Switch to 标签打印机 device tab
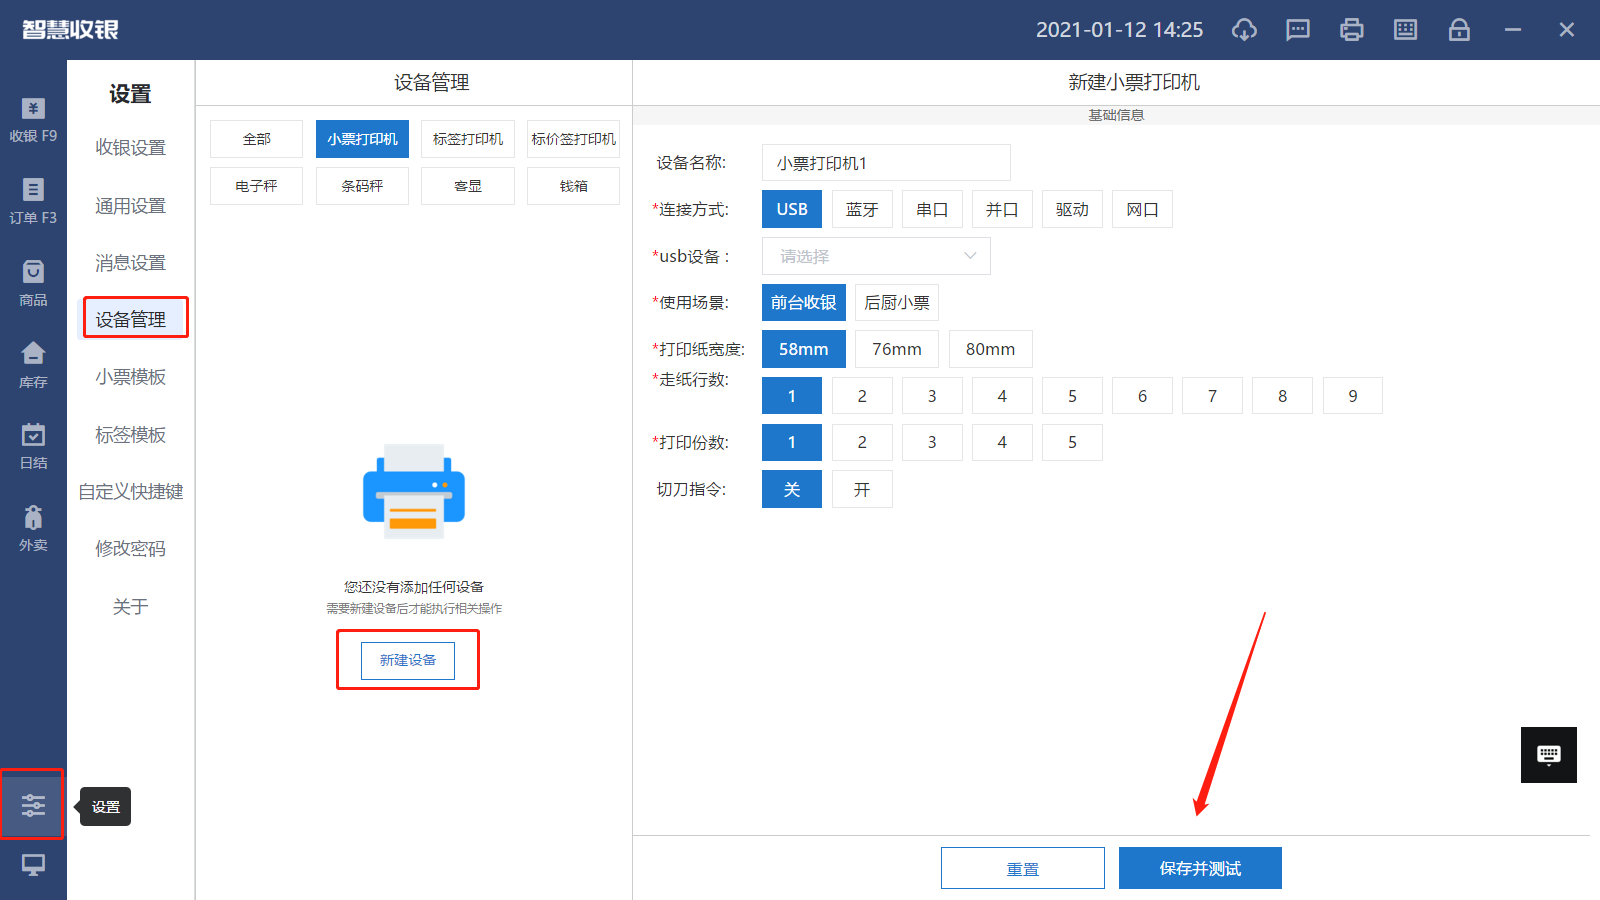The height and width of the screenshot is (900, 1600). [467, 139]
